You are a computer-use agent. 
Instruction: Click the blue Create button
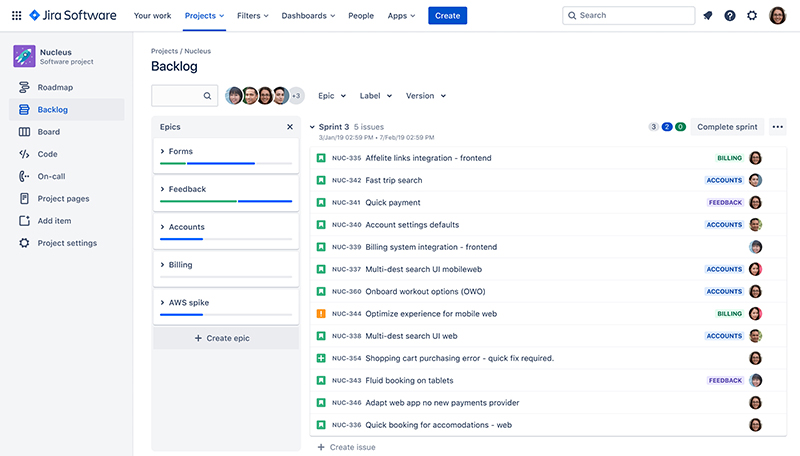pos(448,16)
